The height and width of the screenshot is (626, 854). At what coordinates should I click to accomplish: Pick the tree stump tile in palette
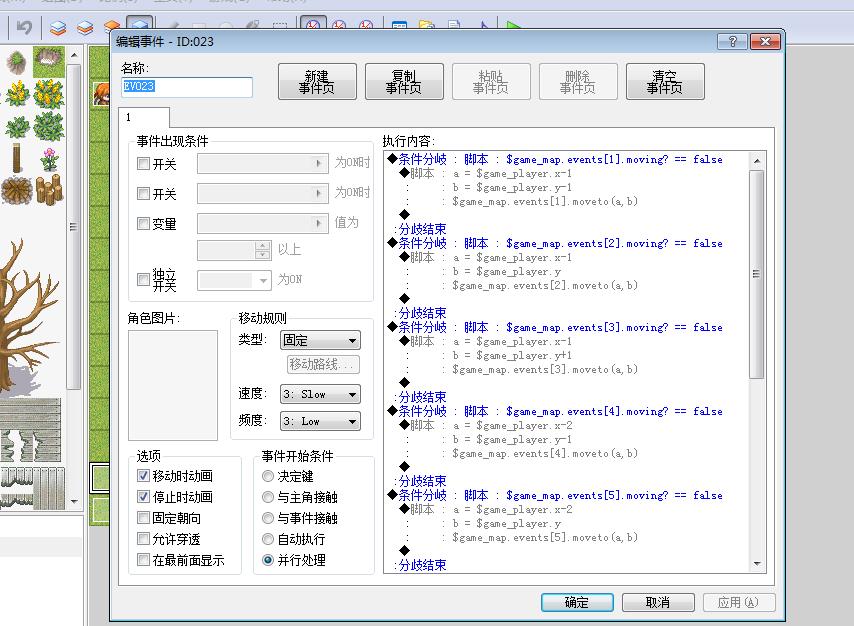pos(17,191)
